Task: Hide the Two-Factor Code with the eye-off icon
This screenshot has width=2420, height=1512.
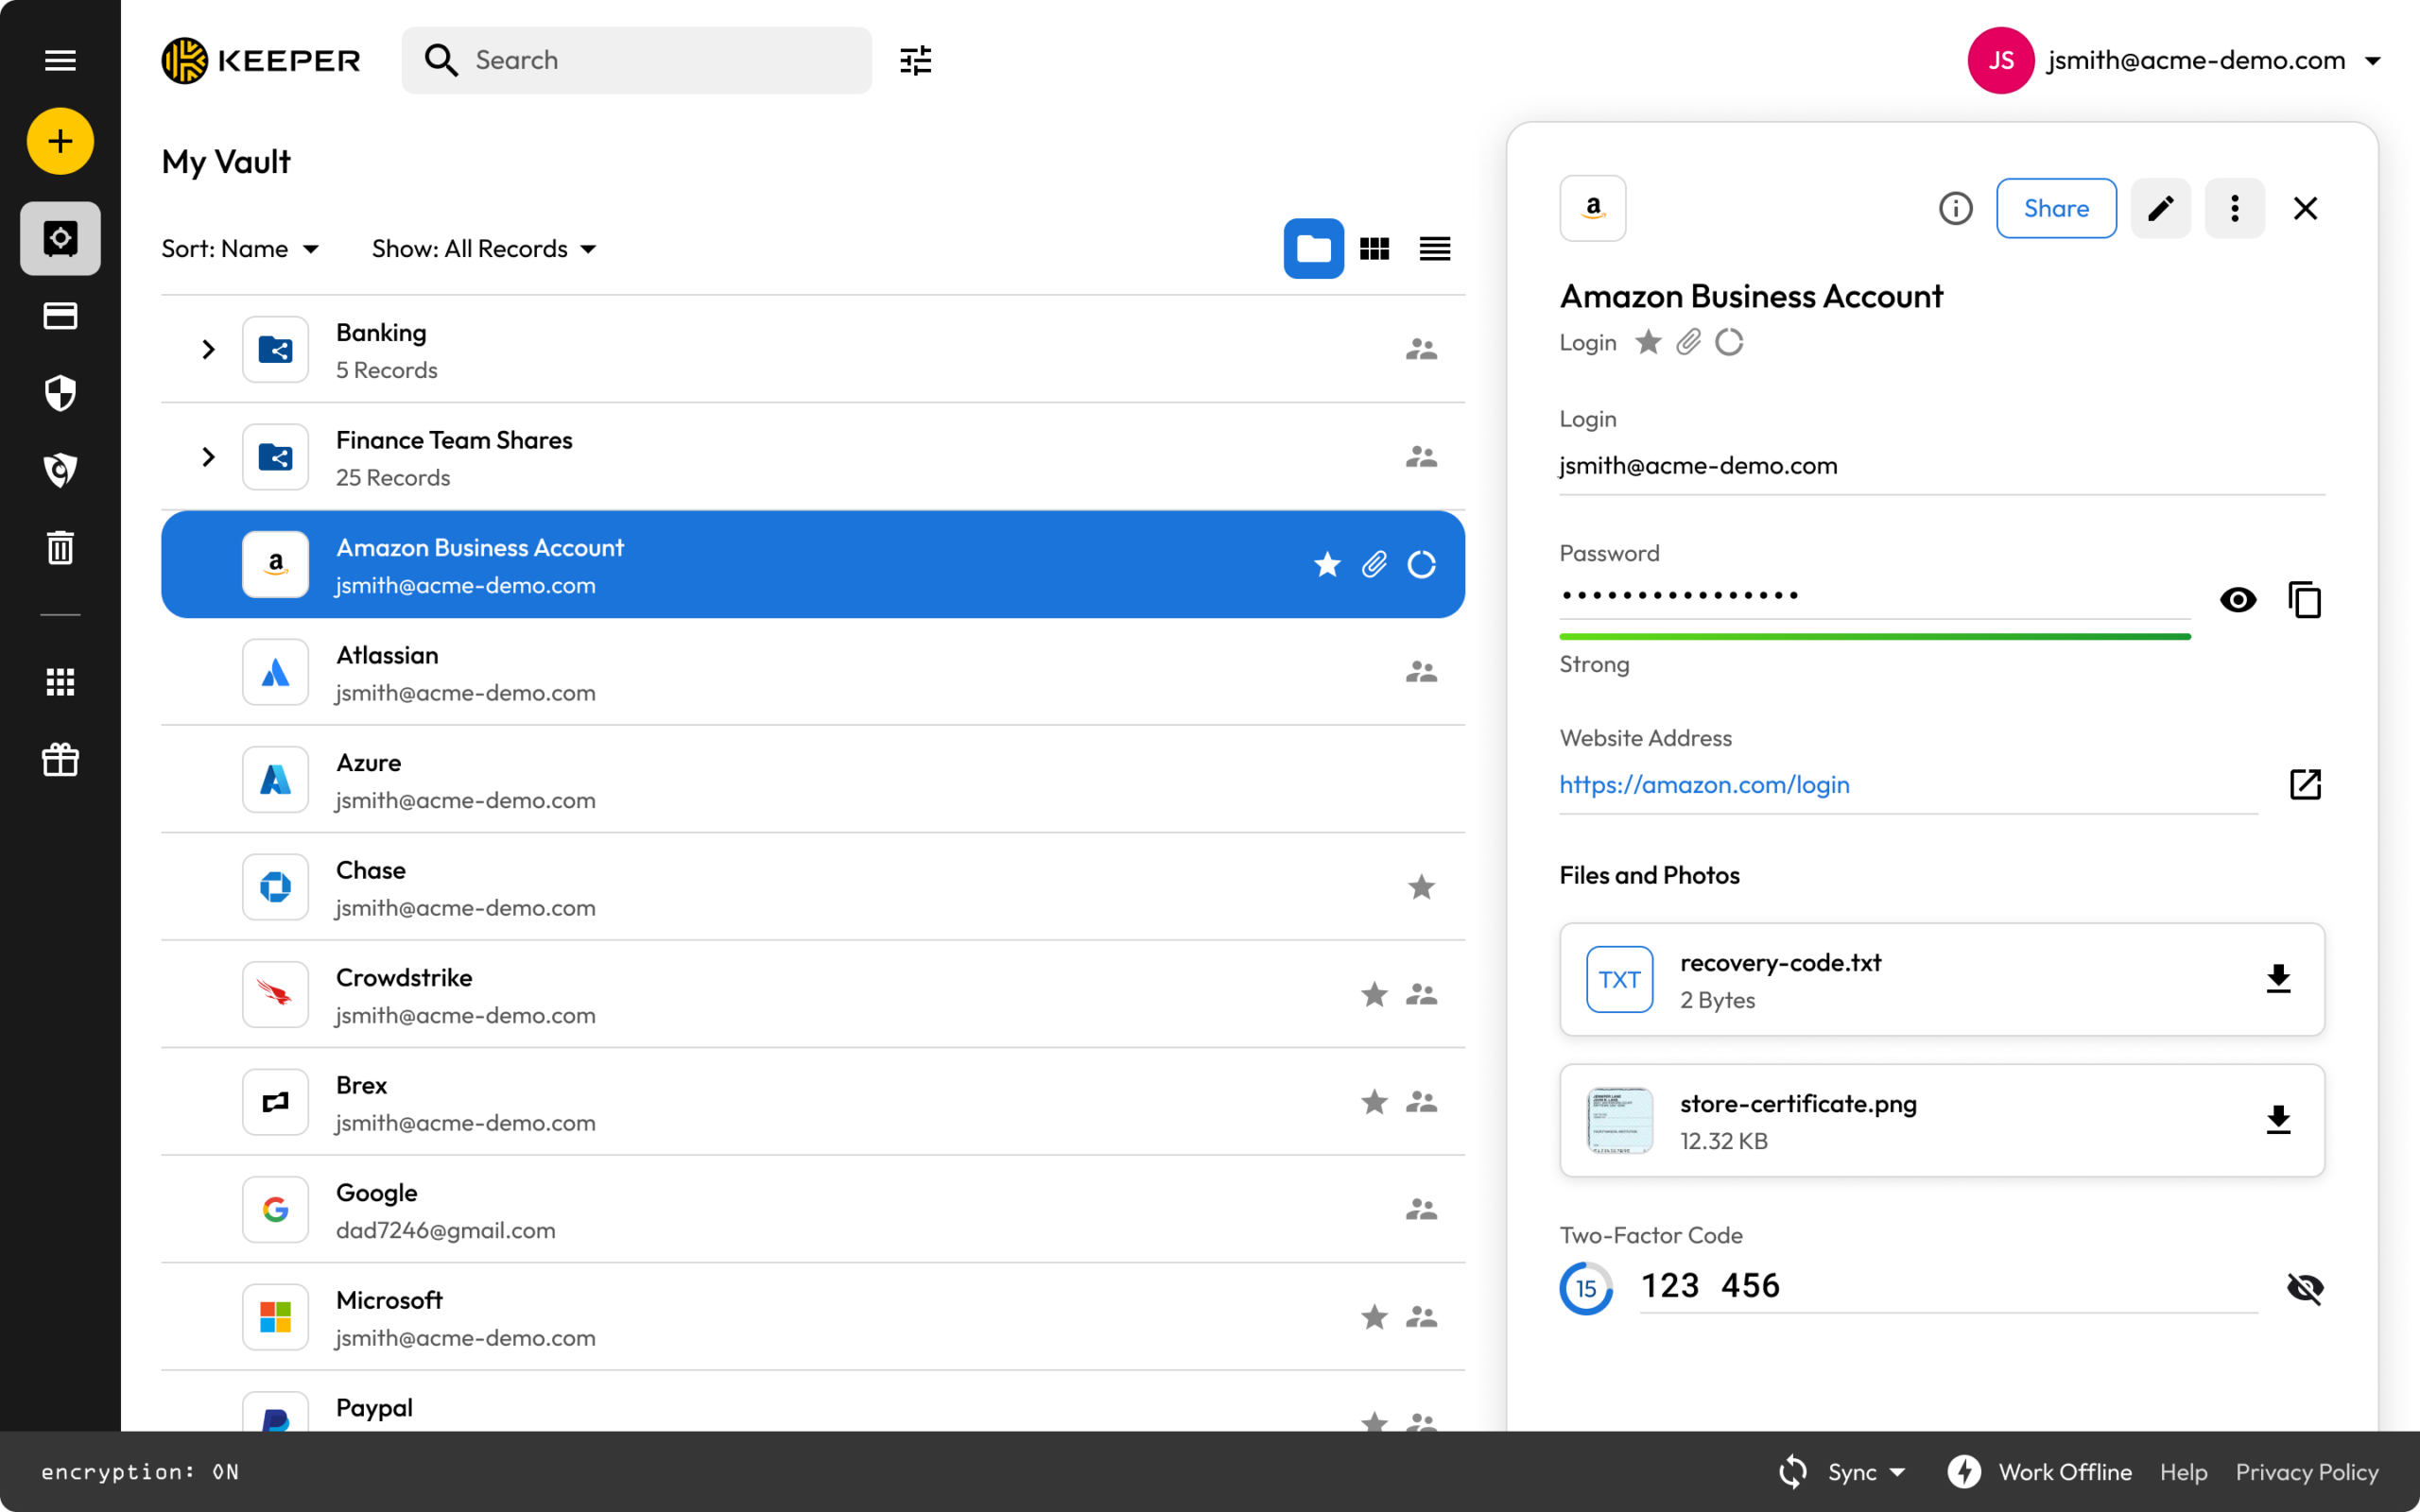Action: point(2305,1288)
